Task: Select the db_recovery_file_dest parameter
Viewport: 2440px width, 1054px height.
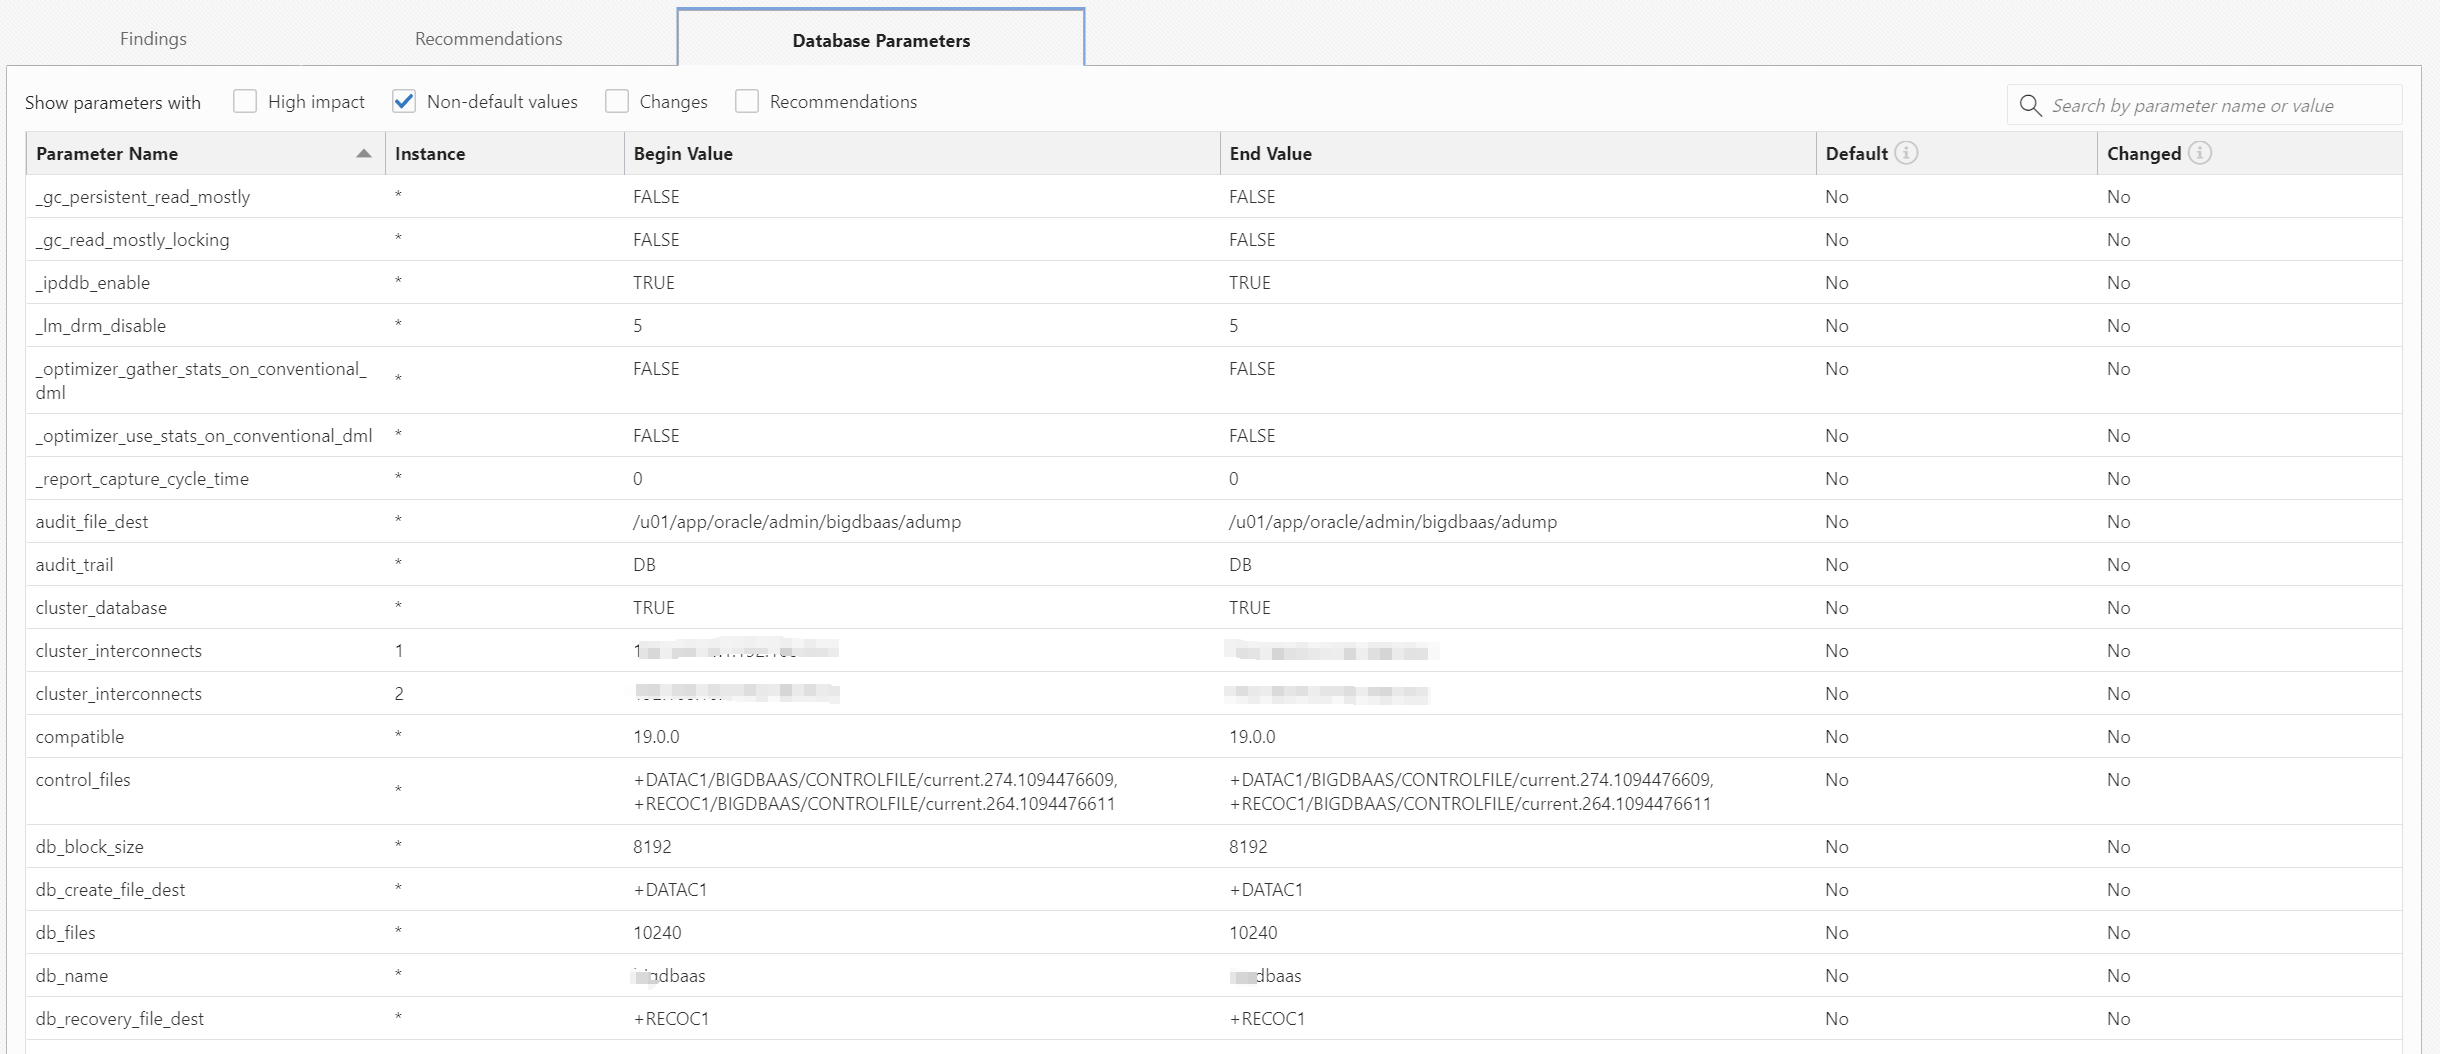Action: 120,1019
